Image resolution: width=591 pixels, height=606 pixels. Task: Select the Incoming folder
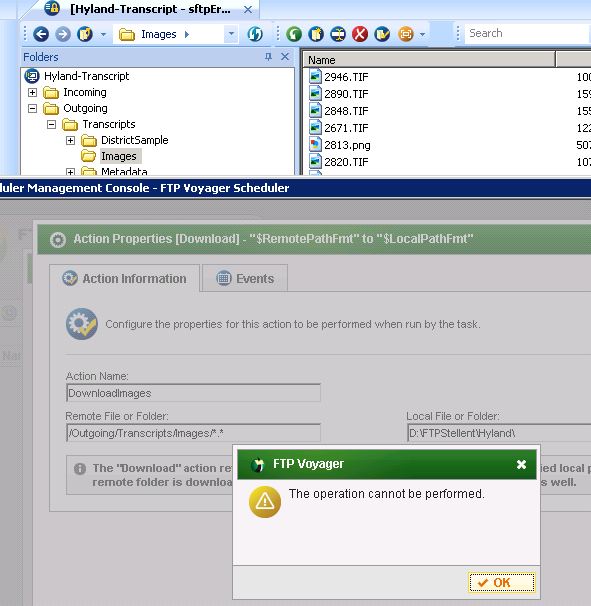point(85,92)
